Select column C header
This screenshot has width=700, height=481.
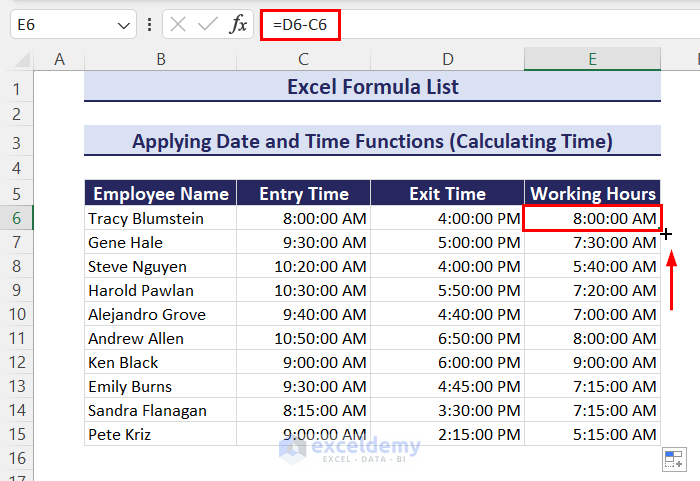[x=304, y=59]
